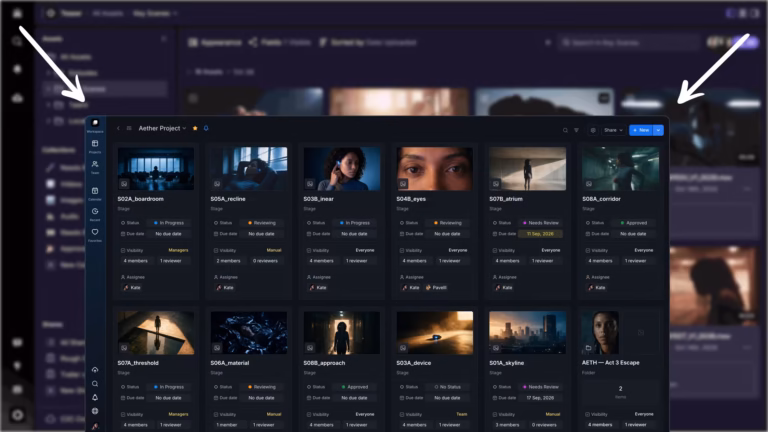This screenshot has height=432, width=768.
Task: Select Kate assignee chip on S03B_inear
Action: [x=318, y=288]
